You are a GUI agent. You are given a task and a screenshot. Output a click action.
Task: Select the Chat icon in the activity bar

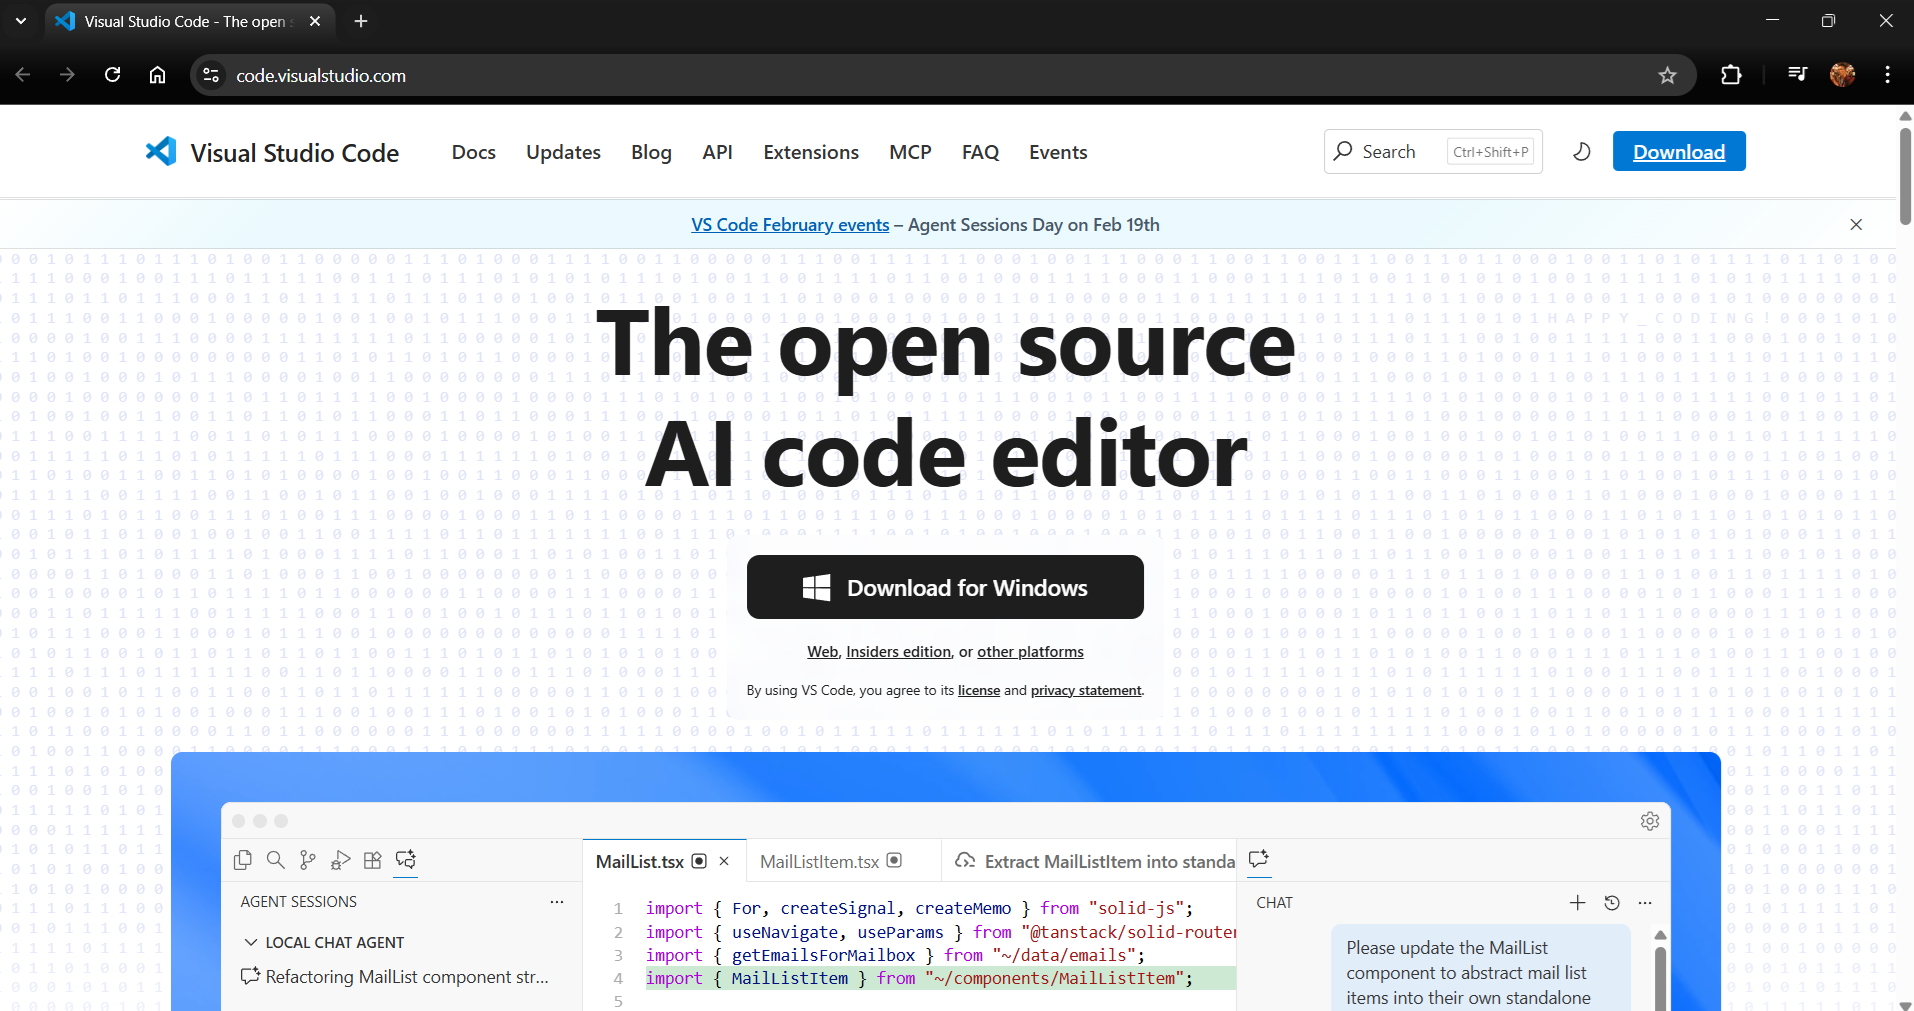point(406,860)
